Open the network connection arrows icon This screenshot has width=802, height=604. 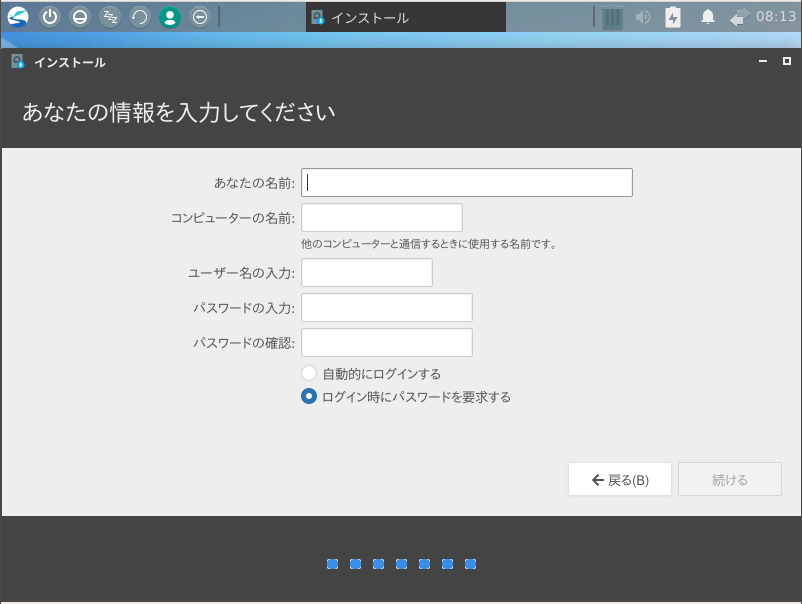point(739,17)
